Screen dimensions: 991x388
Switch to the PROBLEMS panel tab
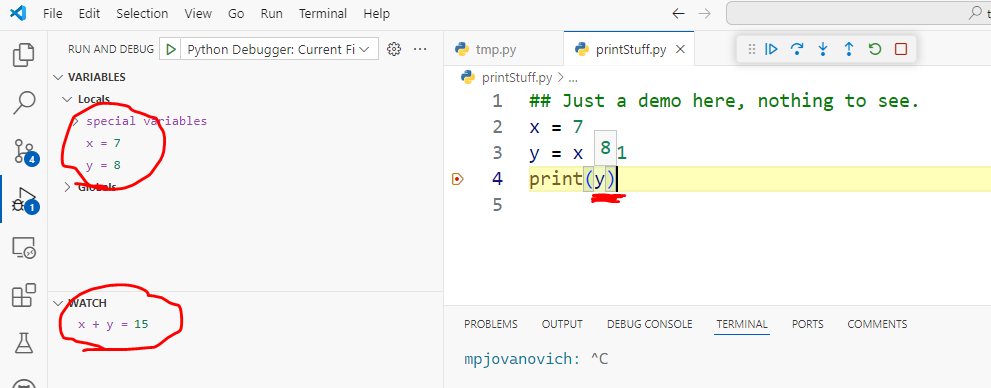pos(490,324)
